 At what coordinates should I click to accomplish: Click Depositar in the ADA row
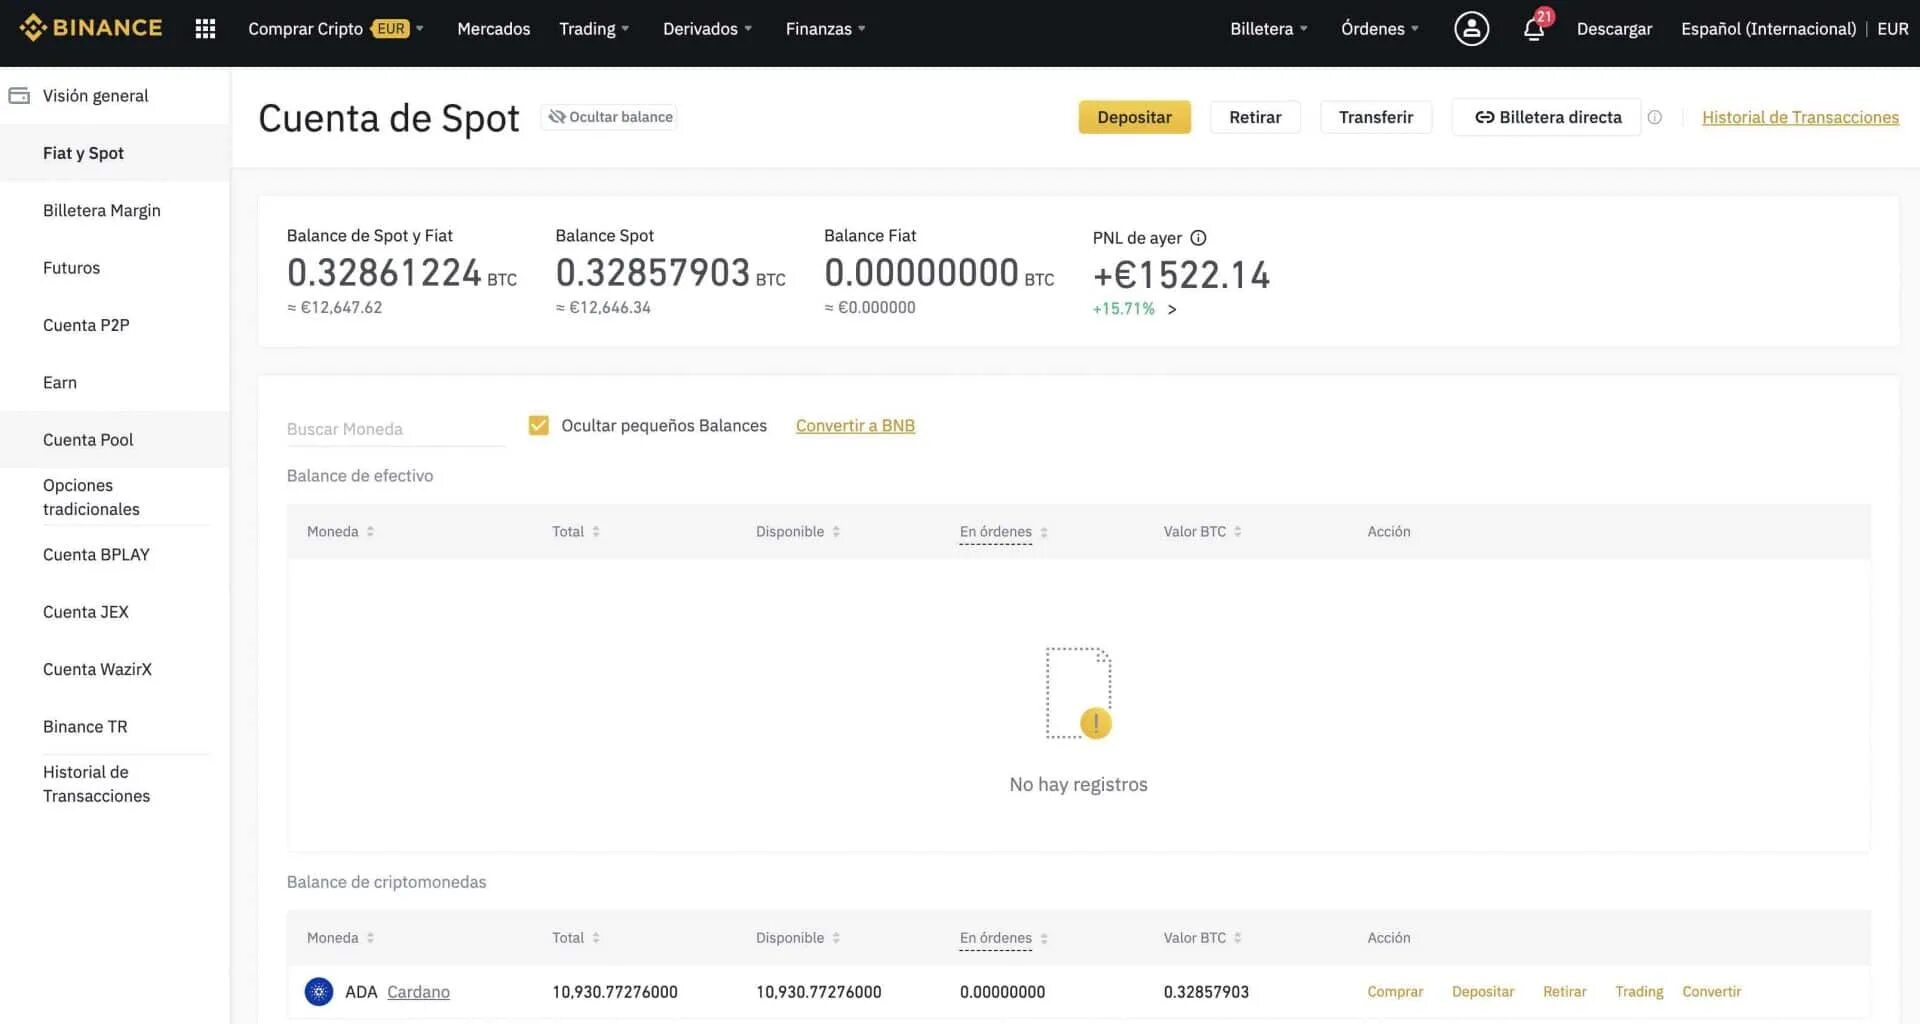1483,992
